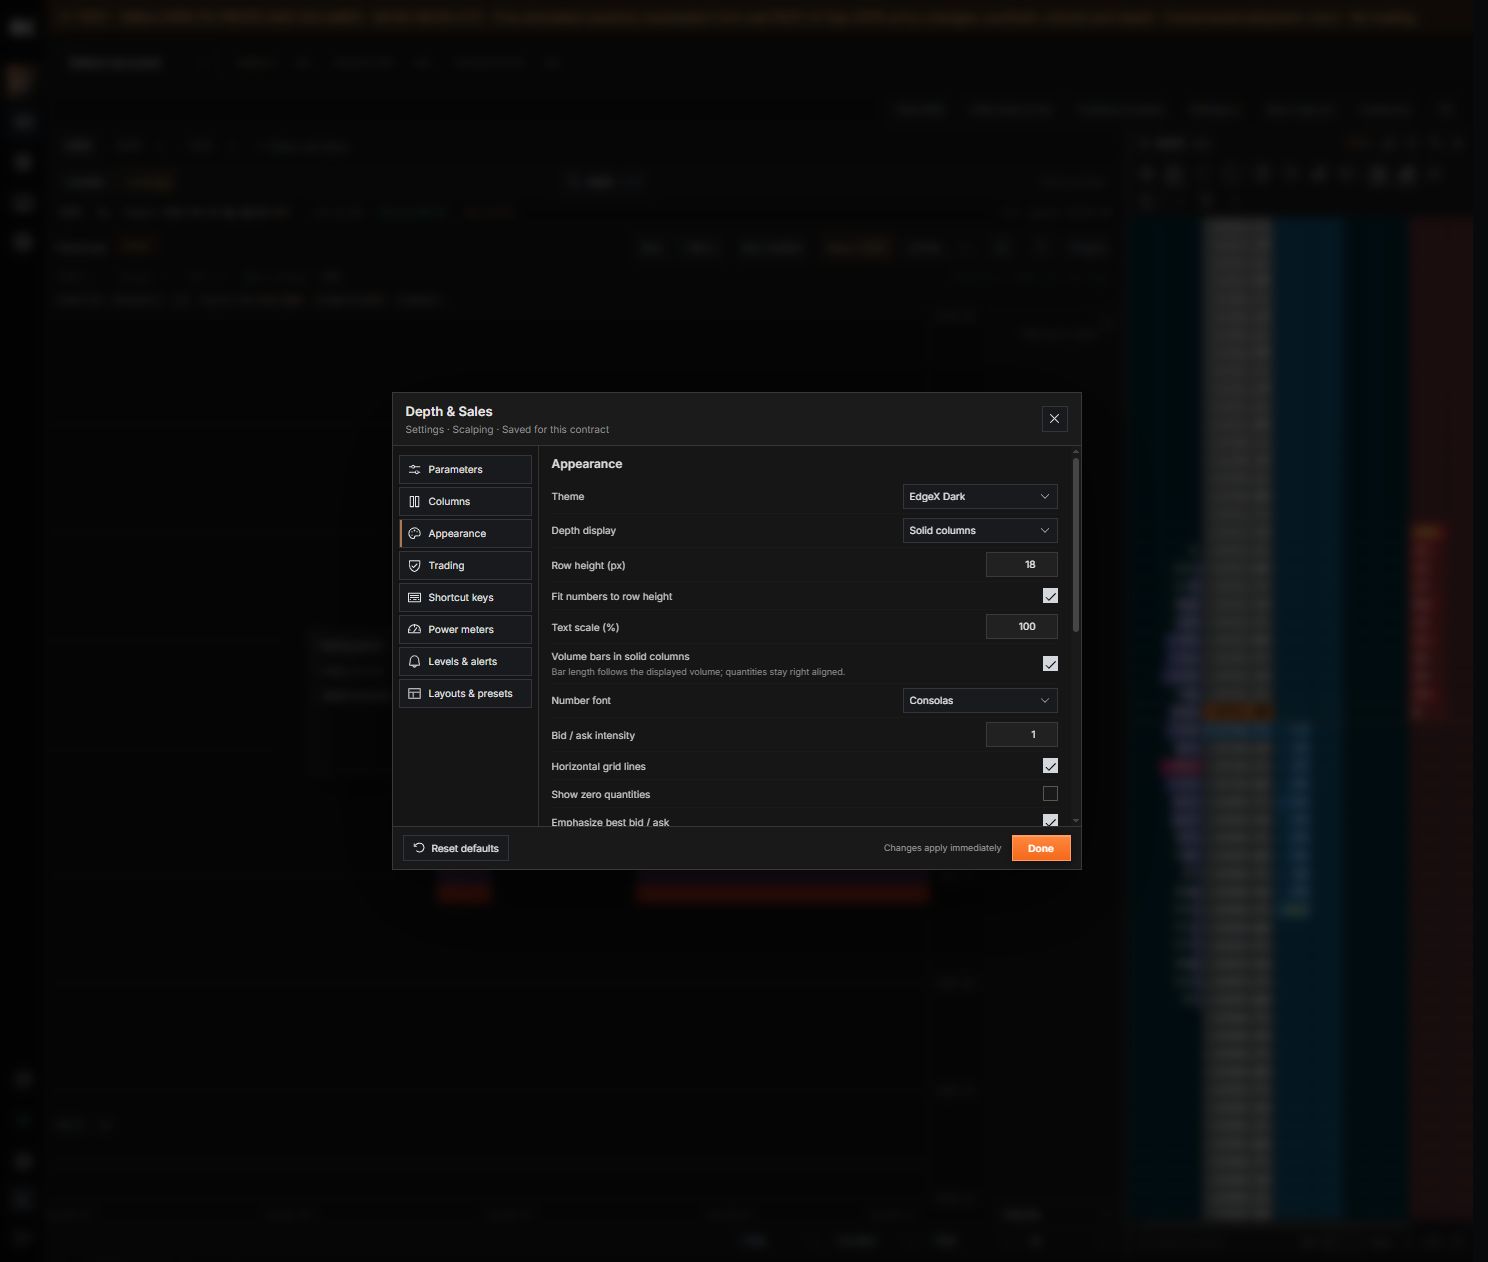Disable Horizontal grid lines checkbox
The width and height of the screenshot is (1488, 1262).
(x=1050, y=766)
